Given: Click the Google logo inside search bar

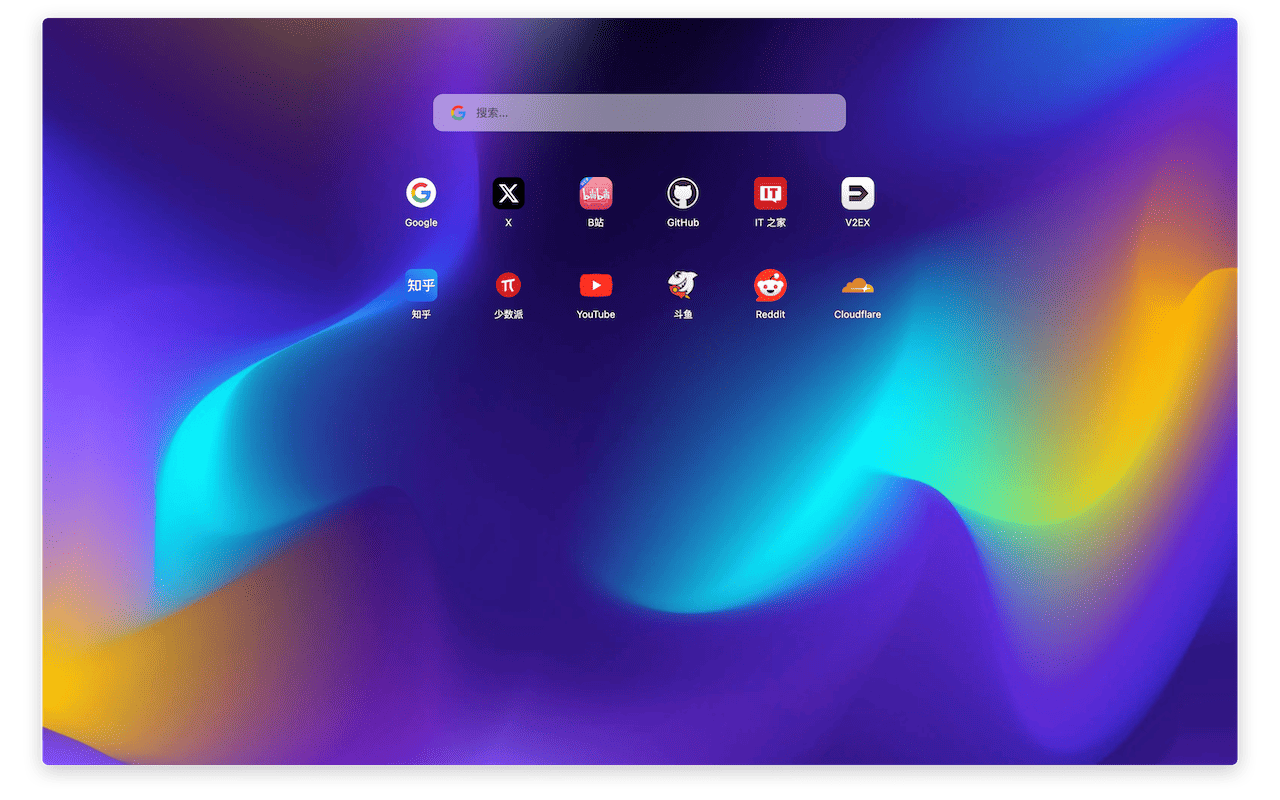Looking at the screenshot, I should click(x=458, y=113).
